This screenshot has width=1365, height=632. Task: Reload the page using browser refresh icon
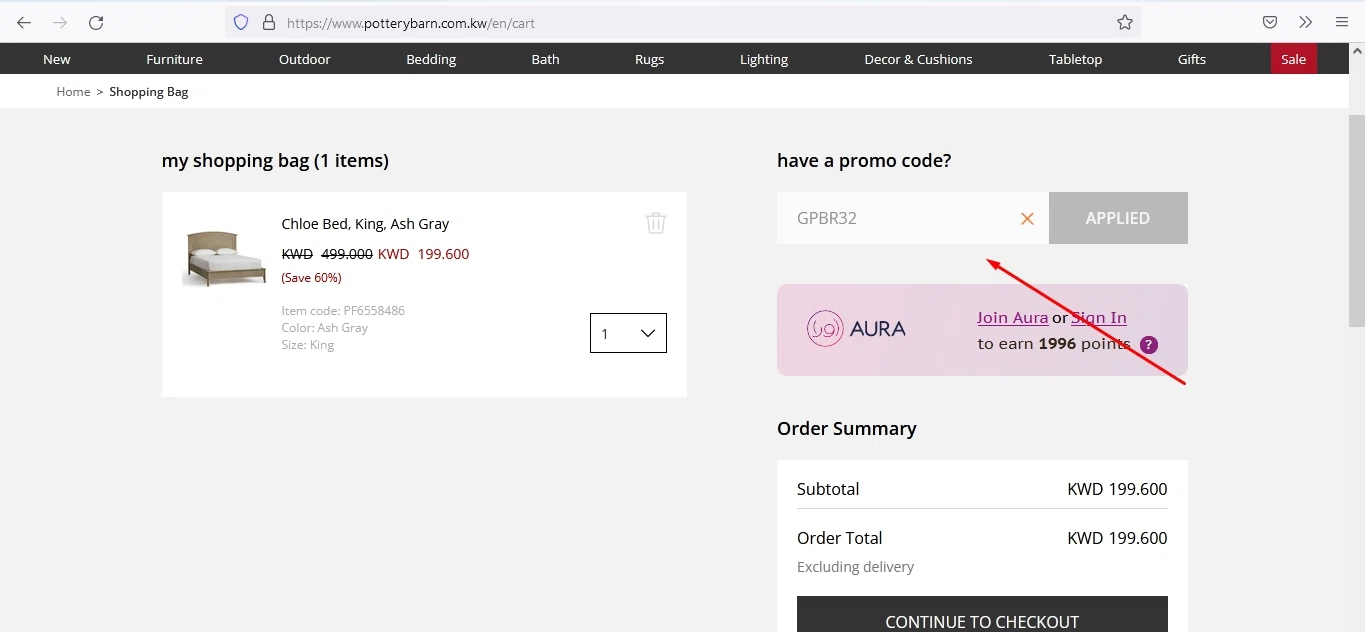point(96,22)
